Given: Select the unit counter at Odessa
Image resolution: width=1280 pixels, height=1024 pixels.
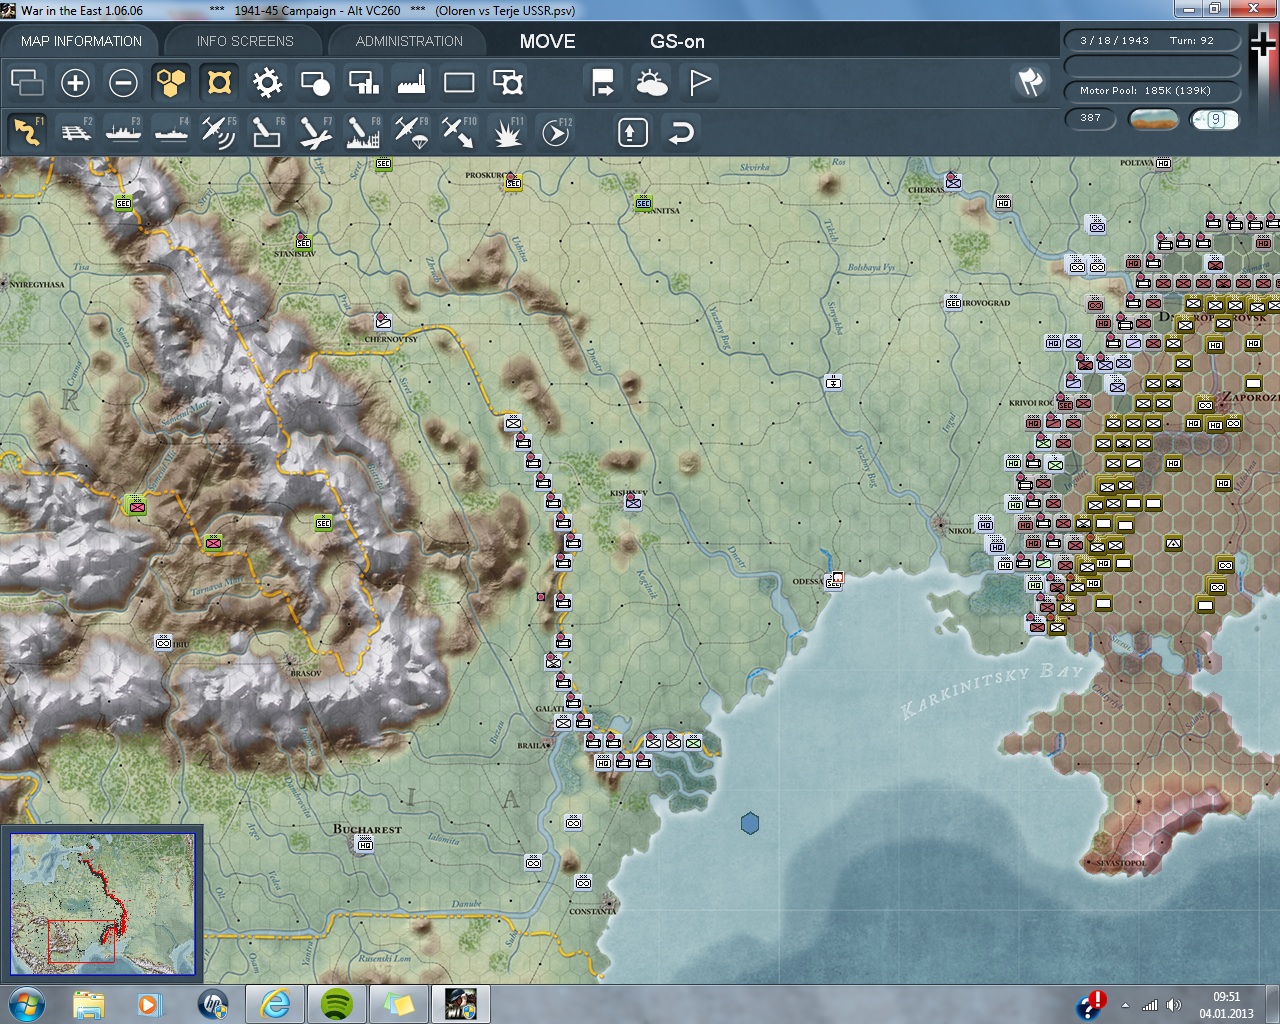Looking at the screenshot, I should click(833, 581).
